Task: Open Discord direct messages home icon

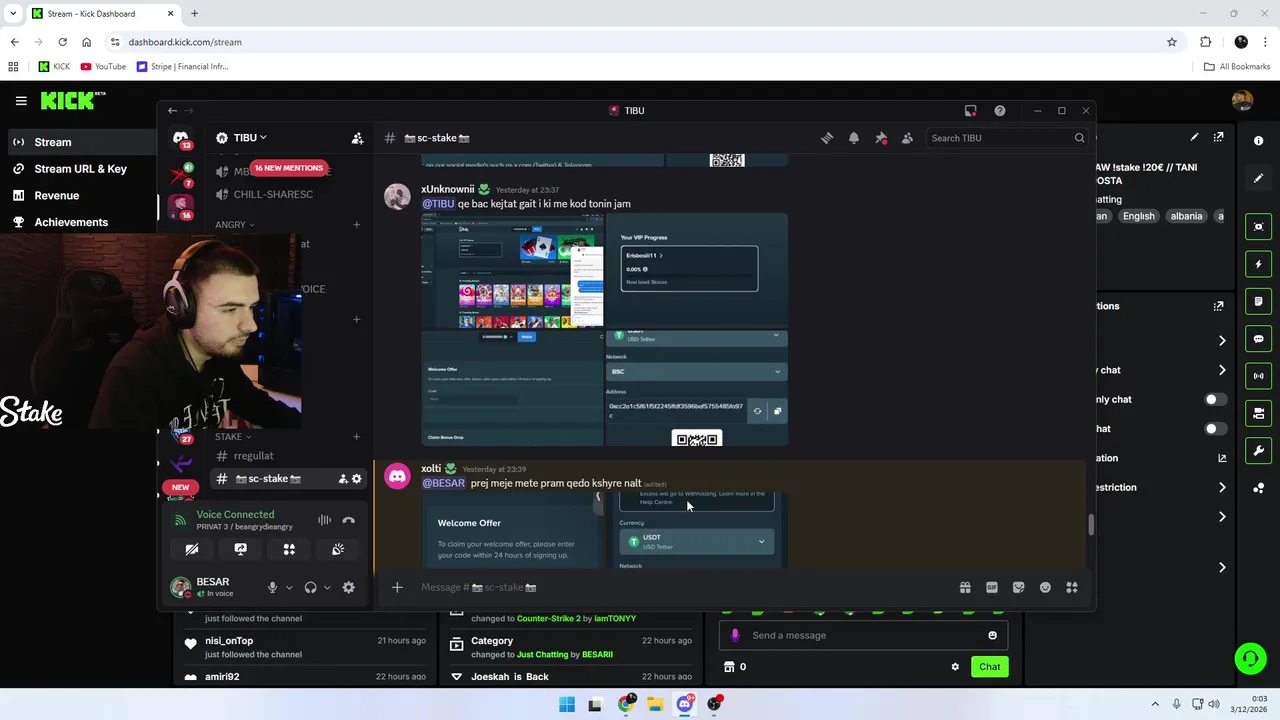Action: pyautogui.click(x=180, y=138)
